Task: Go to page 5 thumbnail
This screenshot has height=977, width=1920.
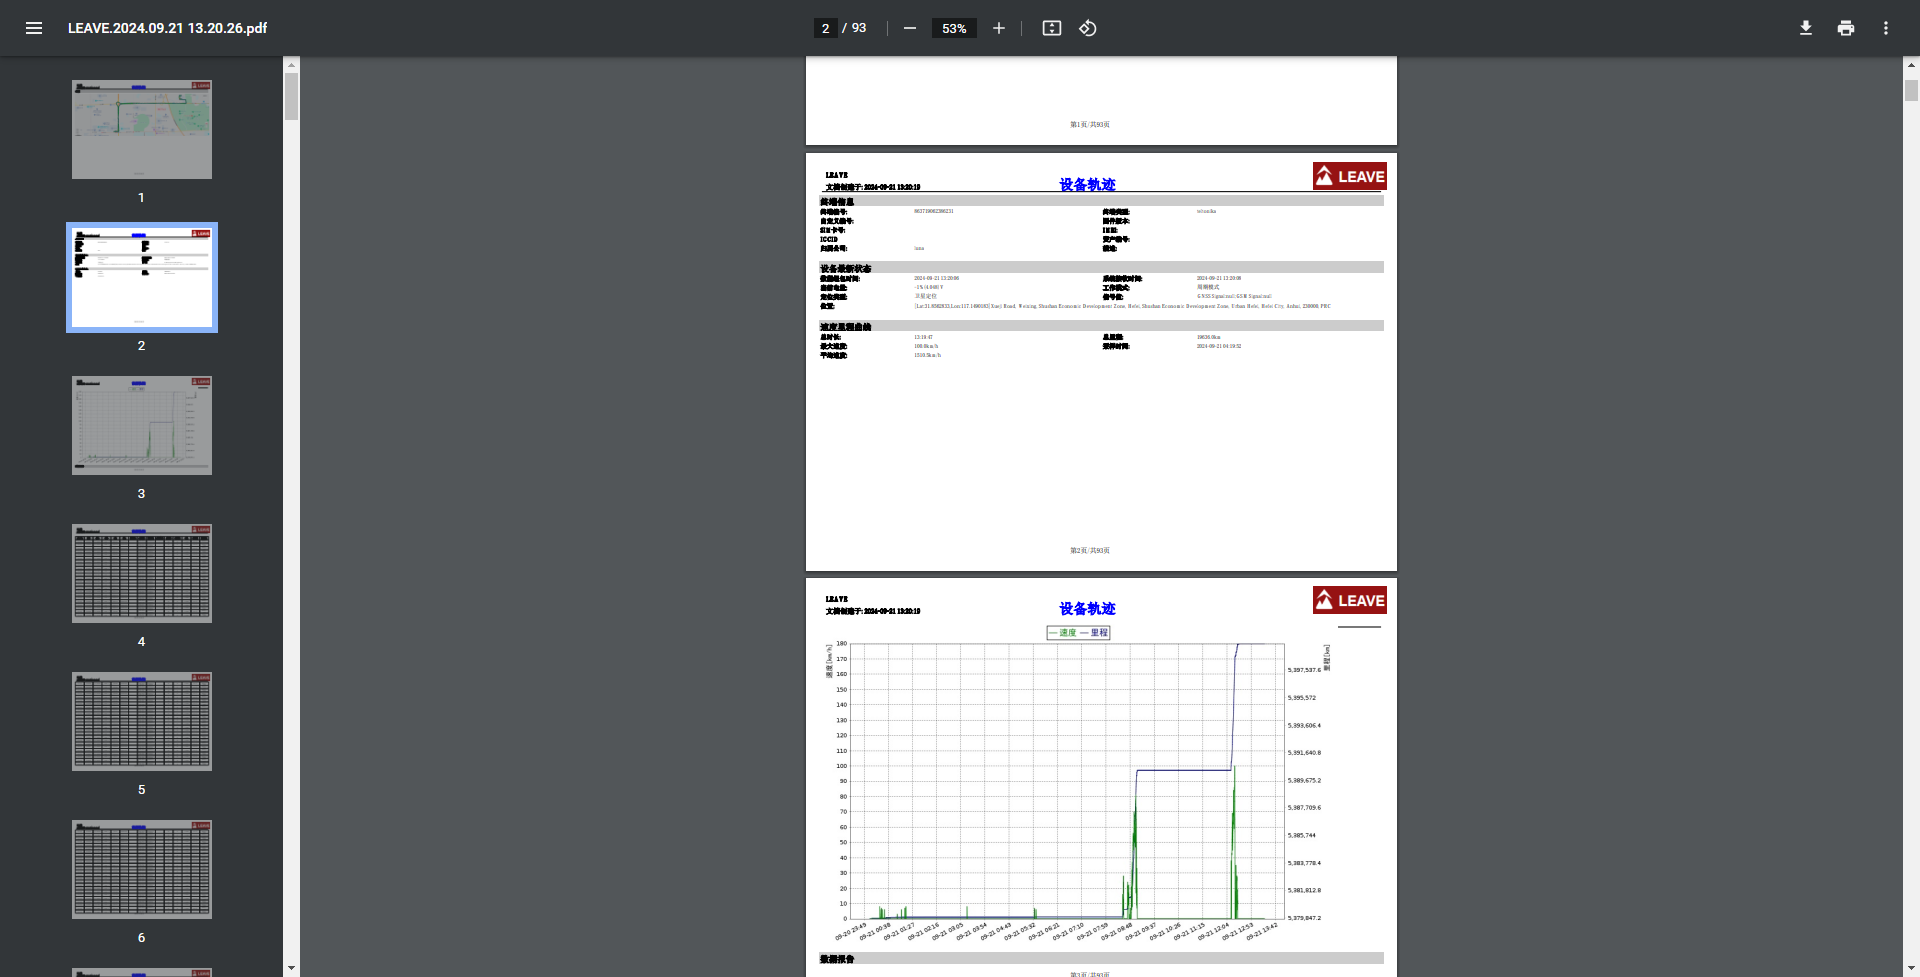Action: (142, 722)
